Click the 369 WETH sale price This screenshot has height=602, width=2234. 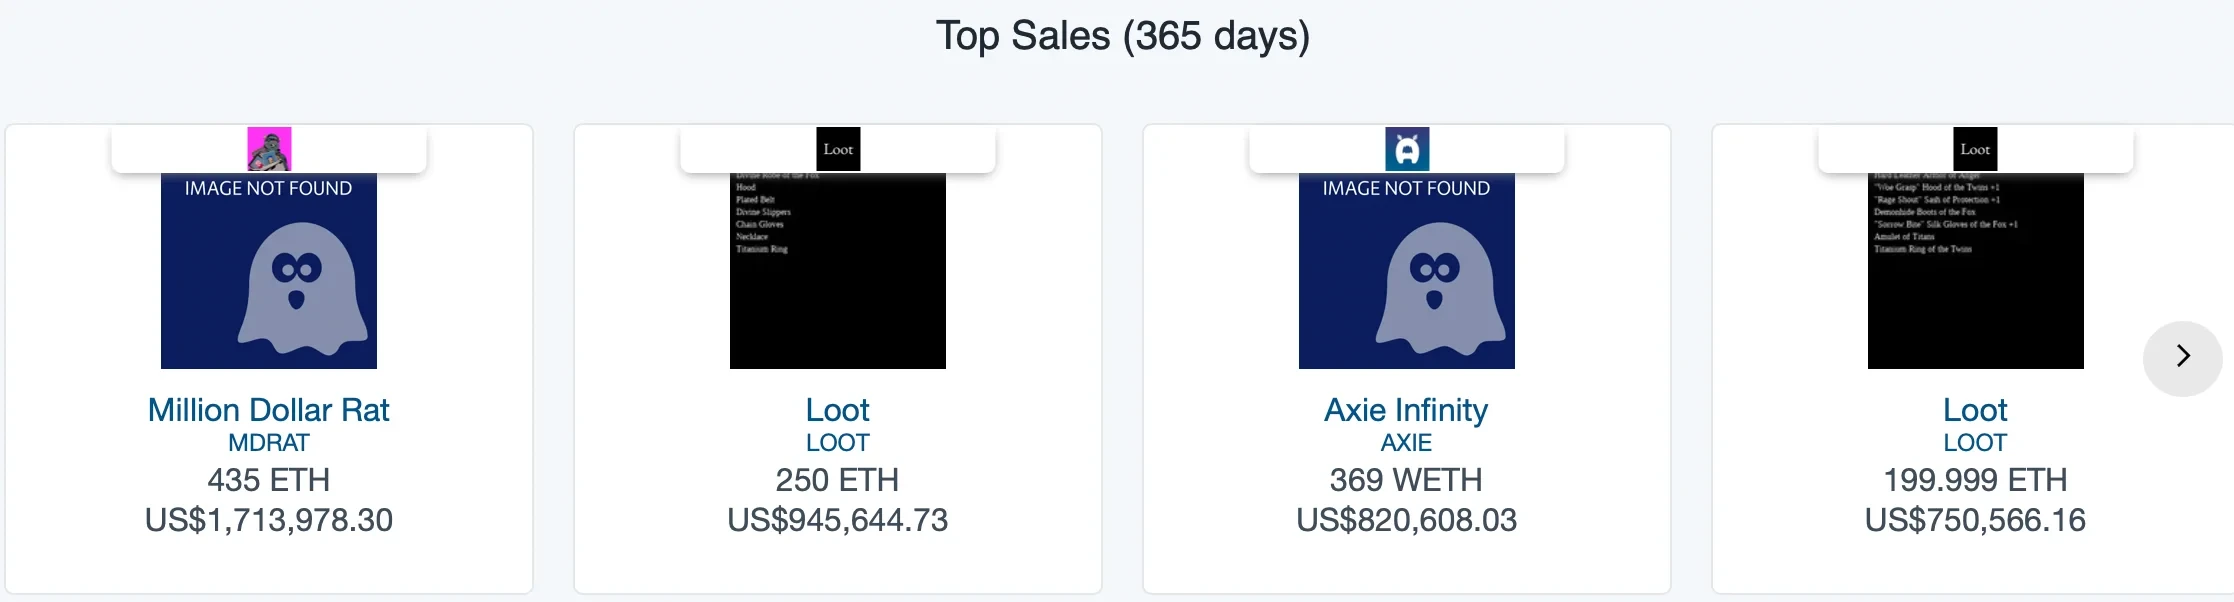(1406, 480)
